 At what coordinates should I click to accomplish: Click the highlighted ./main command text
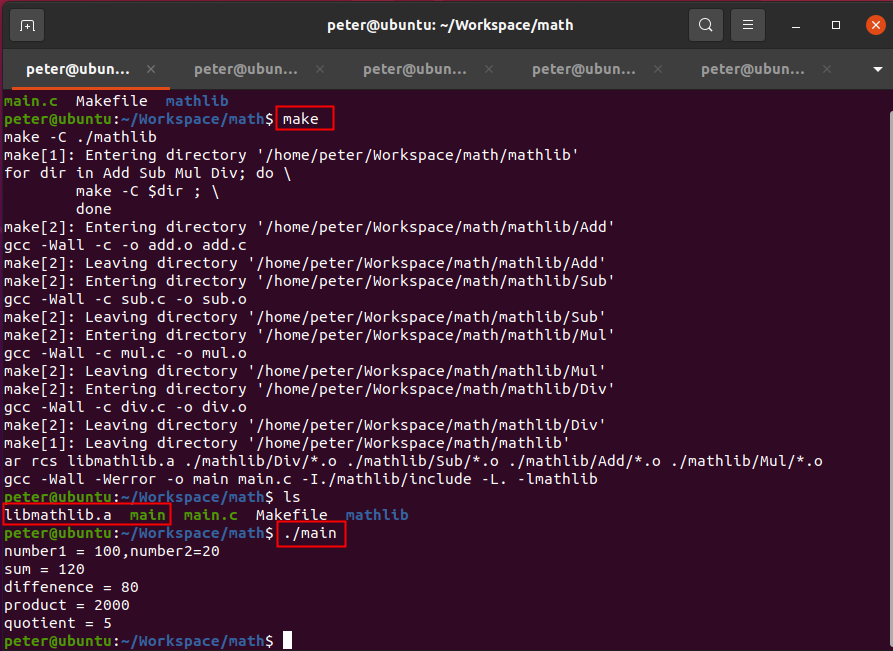tap(310, 533)
